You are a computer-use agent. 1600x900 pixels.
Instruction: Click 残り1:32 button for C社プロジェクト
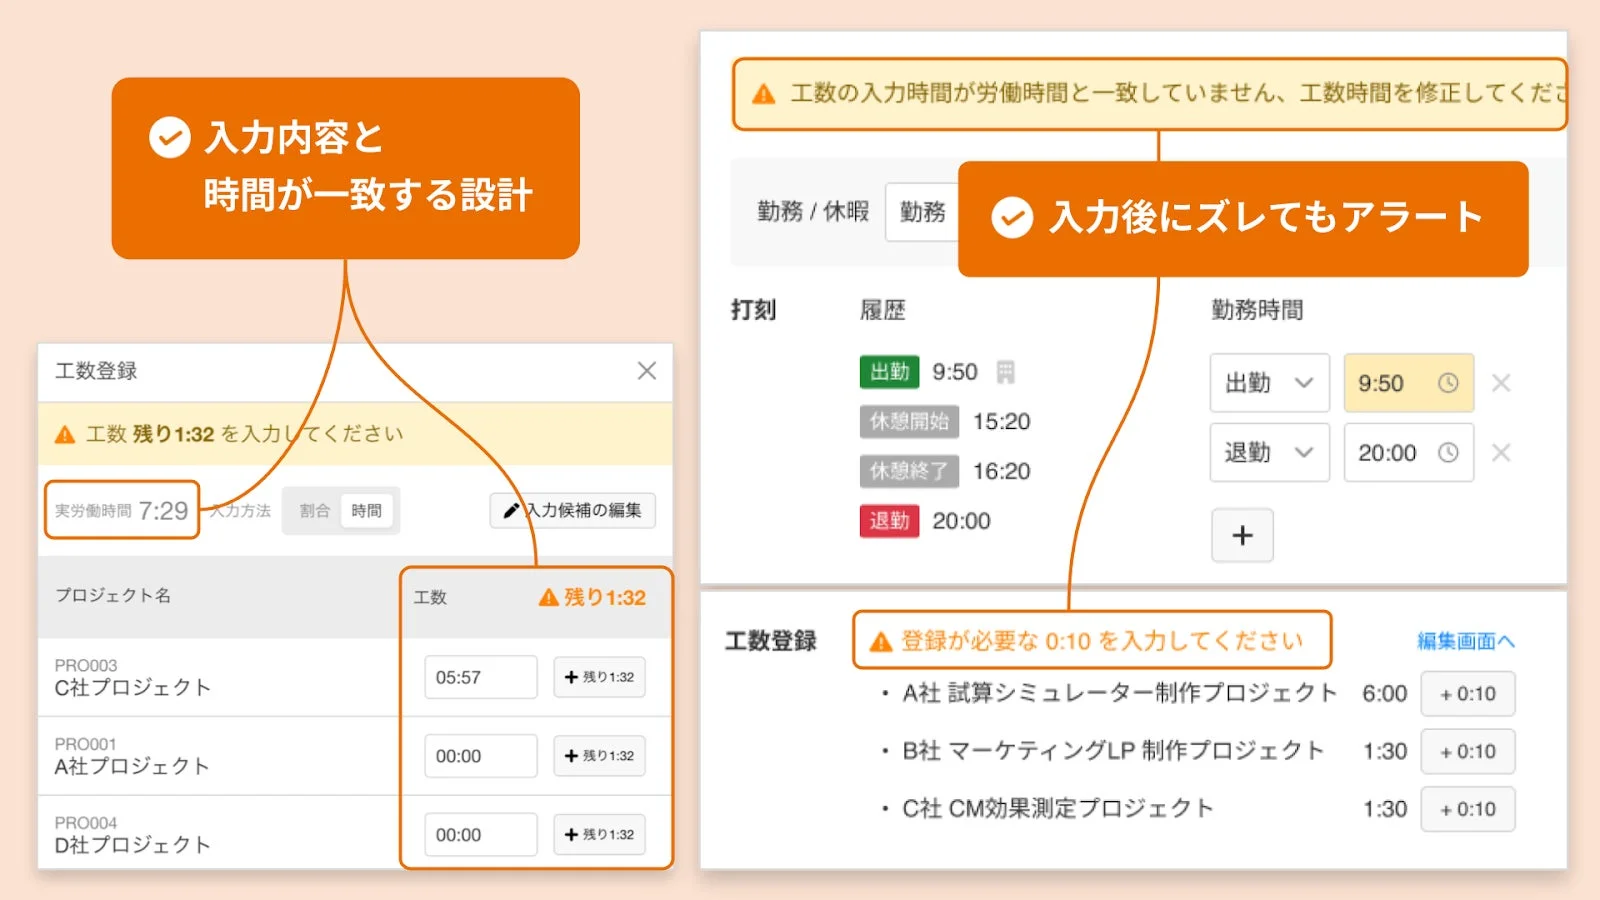599,677
